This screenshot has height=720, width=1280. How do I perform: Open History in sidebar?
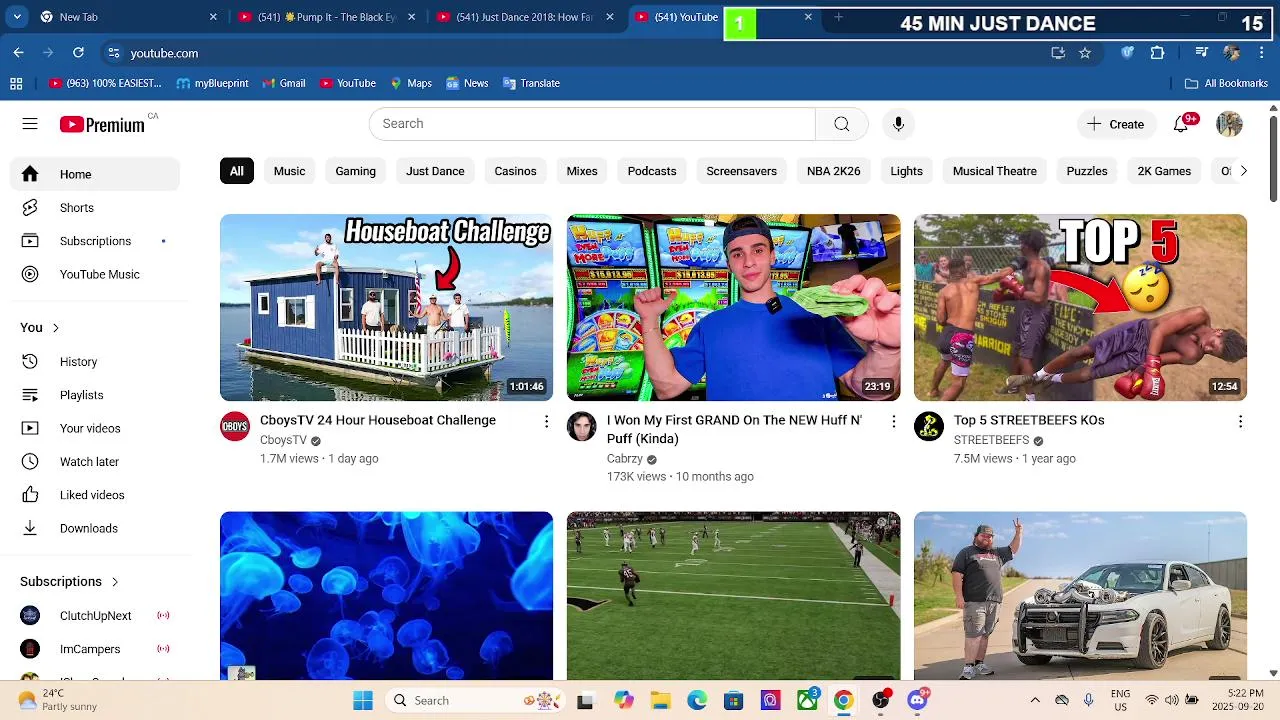[95, 362]
